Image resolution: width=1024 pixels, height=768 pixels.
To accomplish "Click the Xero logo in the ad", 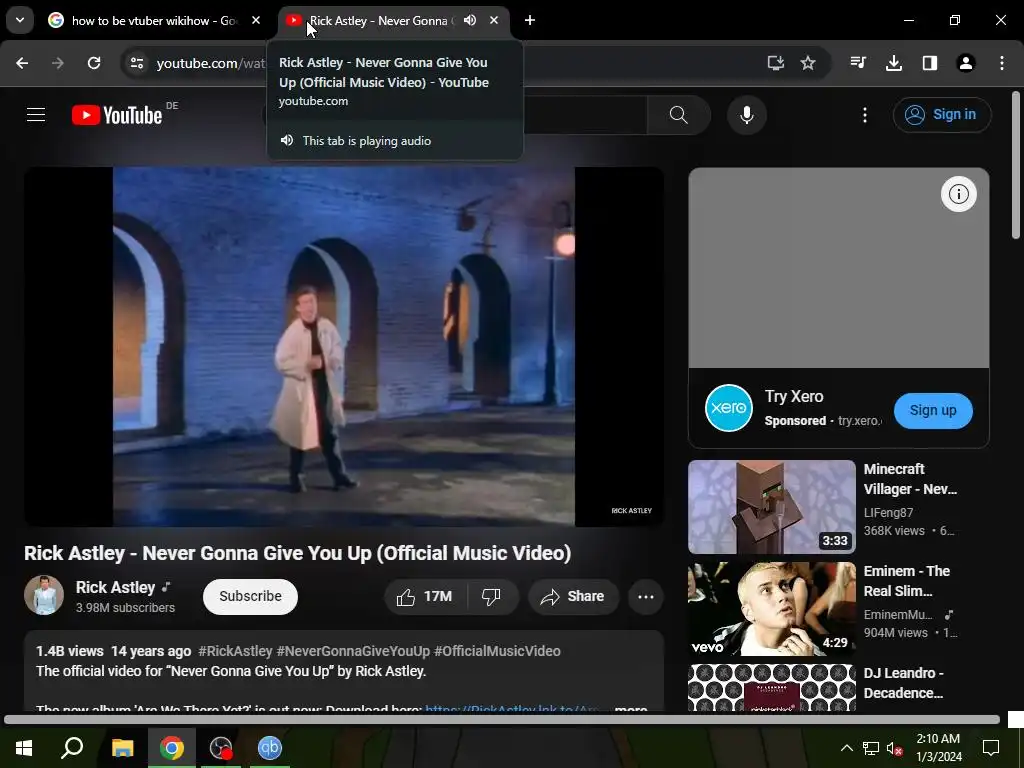I will (729, 408).
